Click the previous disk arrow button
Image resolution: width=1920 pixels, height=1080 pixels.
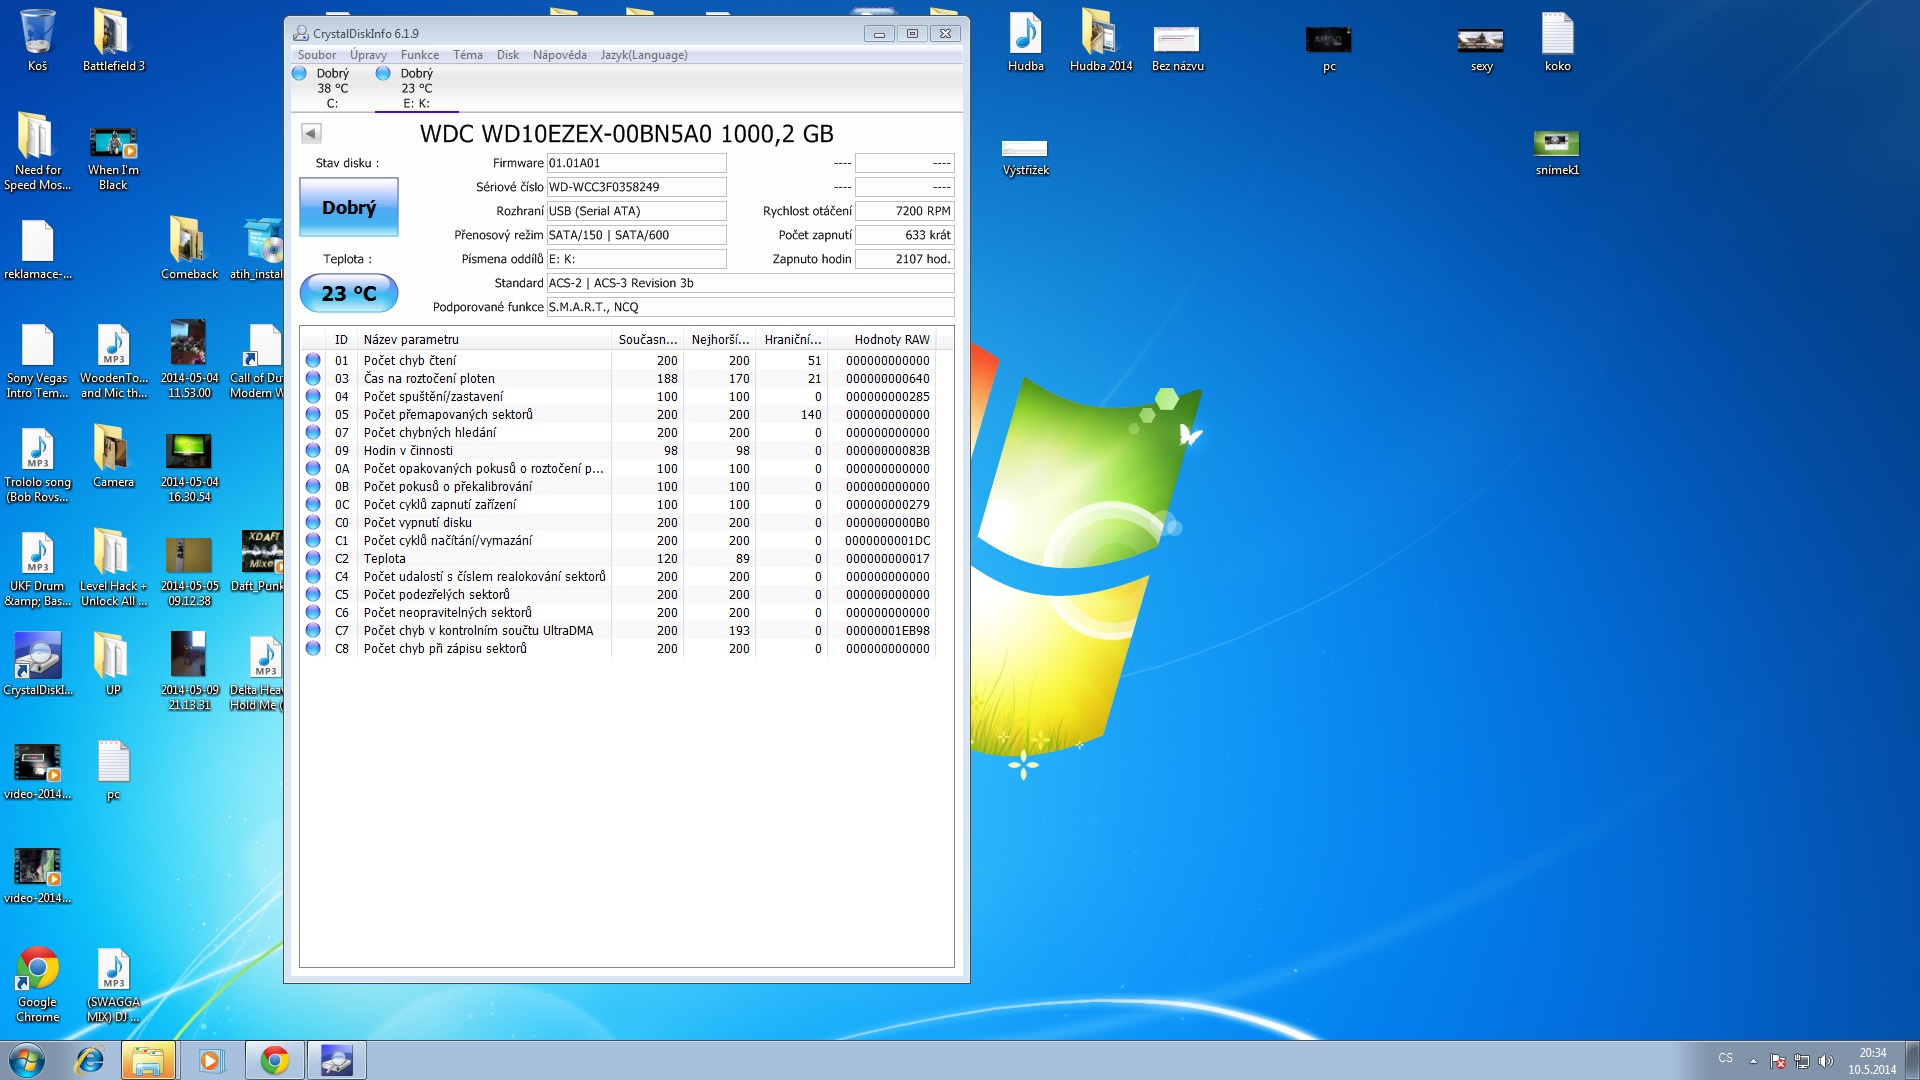(x=311, y=133)
